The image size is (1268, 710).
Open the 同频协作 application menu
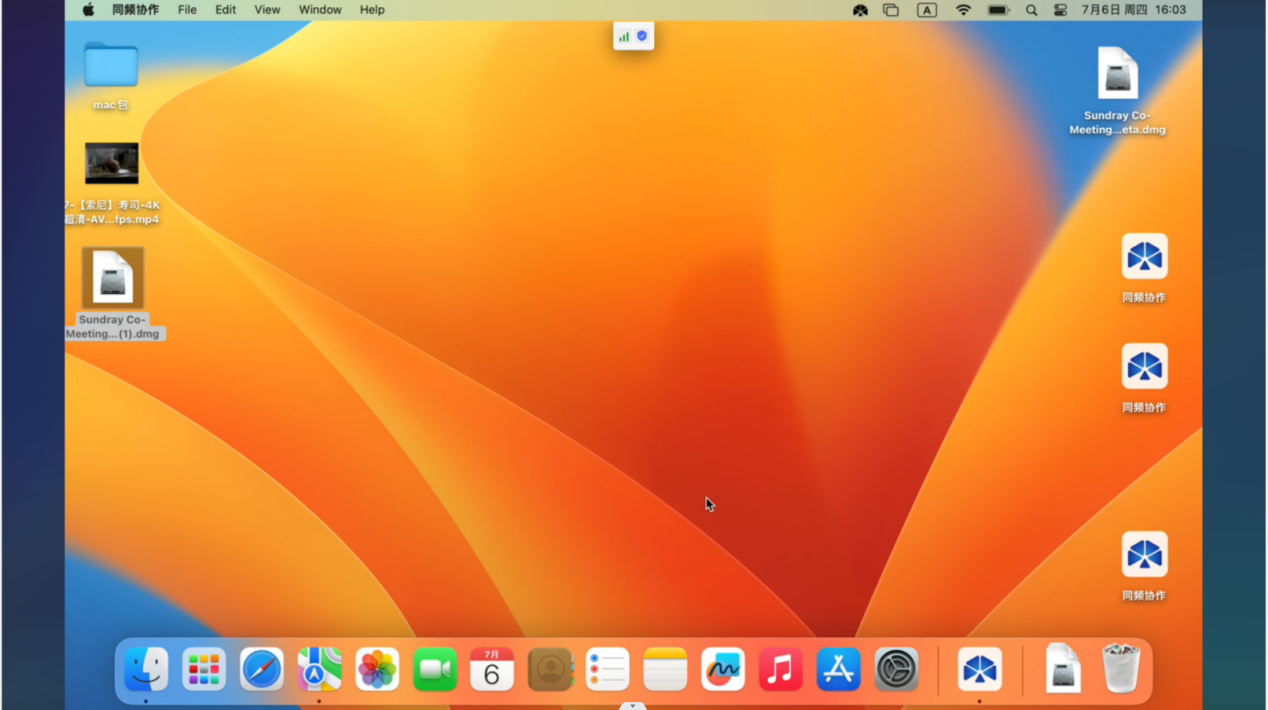[x=135, y=10]
